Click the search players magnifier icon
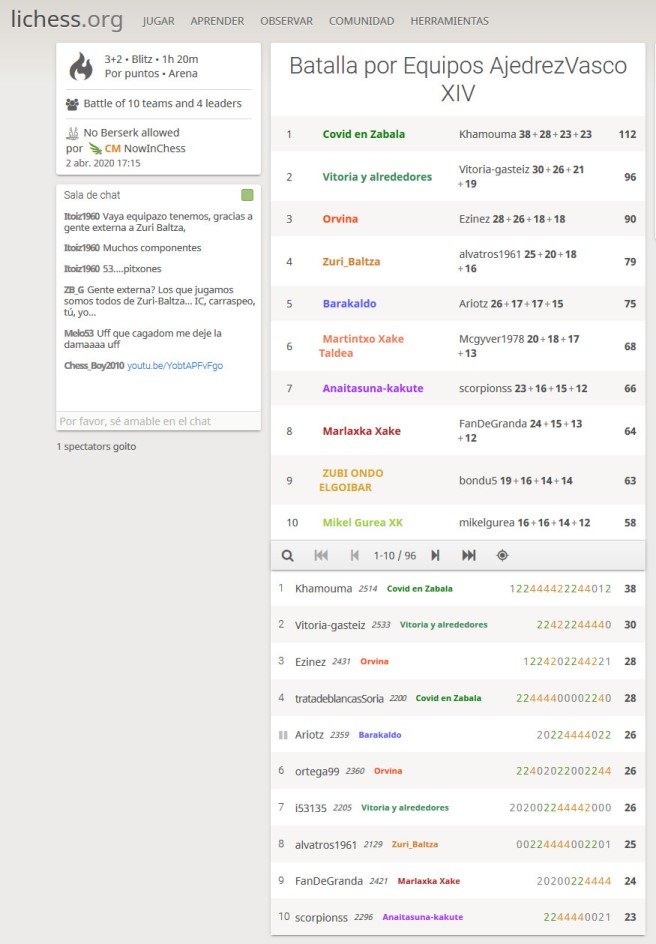Image resolution: width=656 pixels, height=944 pixels. tap(287, 555)
